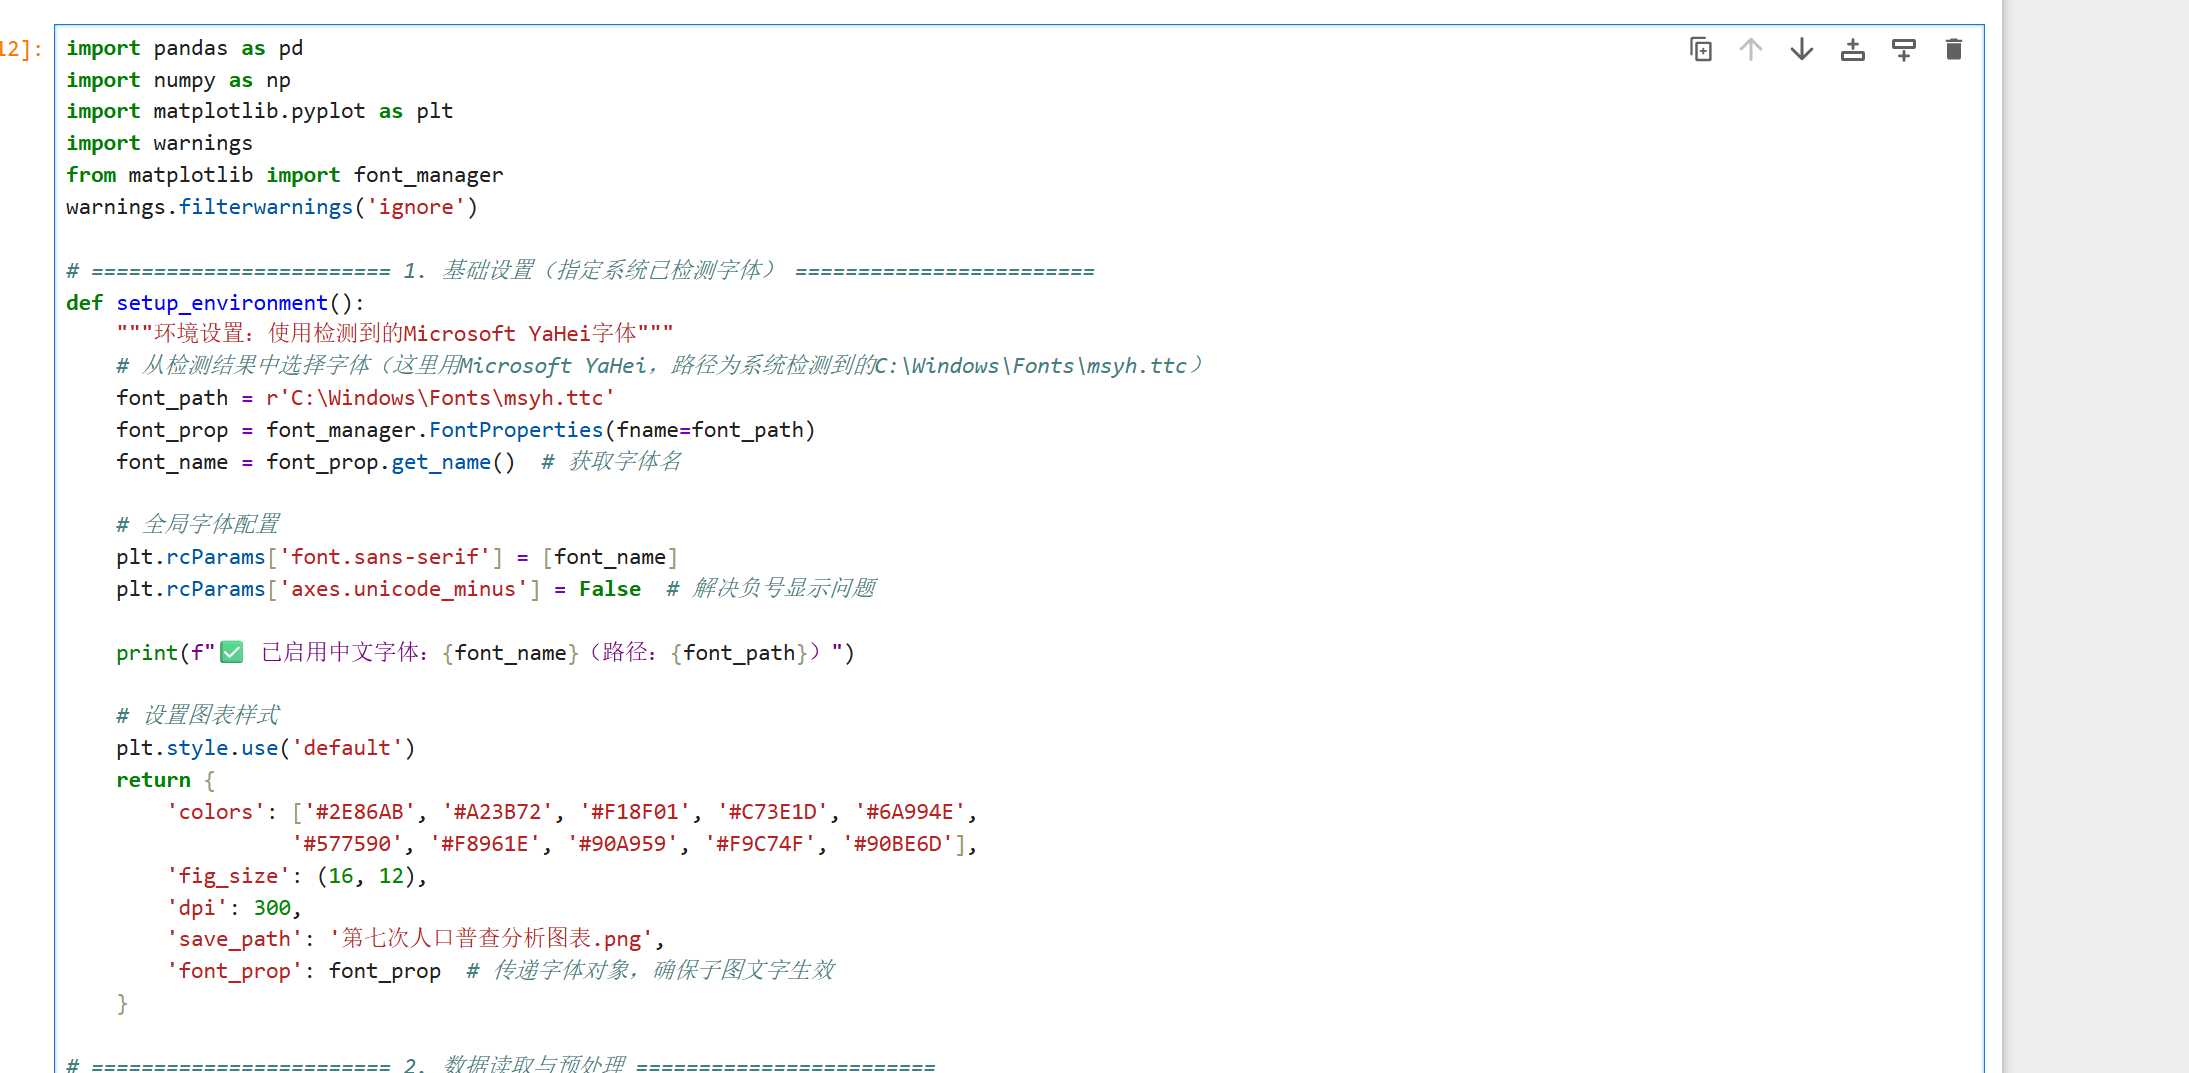Click the '#2E86AB' color string
Screen dimensions: 2189x1073
coord(359,812)
